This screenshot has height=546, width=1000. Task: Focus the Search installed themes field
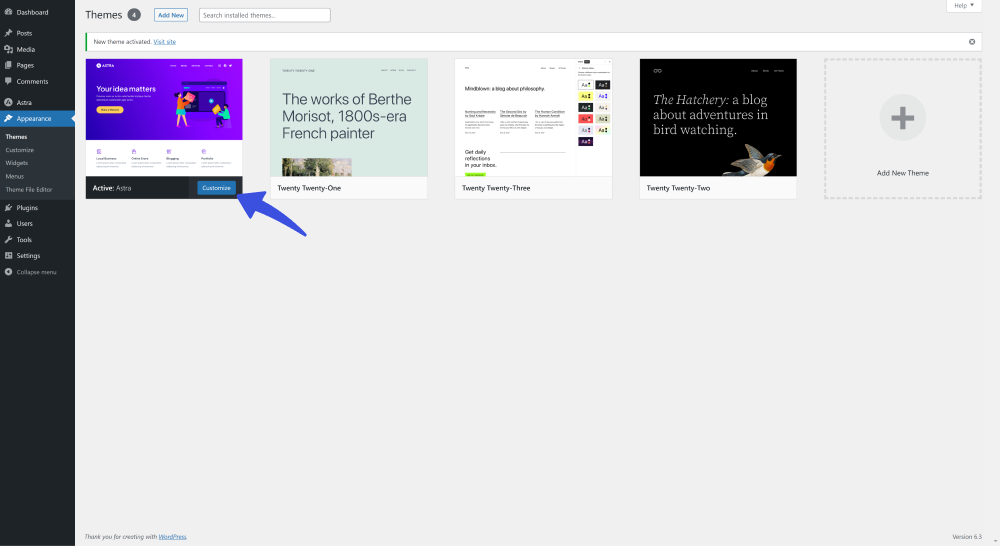tap(265, 15)
